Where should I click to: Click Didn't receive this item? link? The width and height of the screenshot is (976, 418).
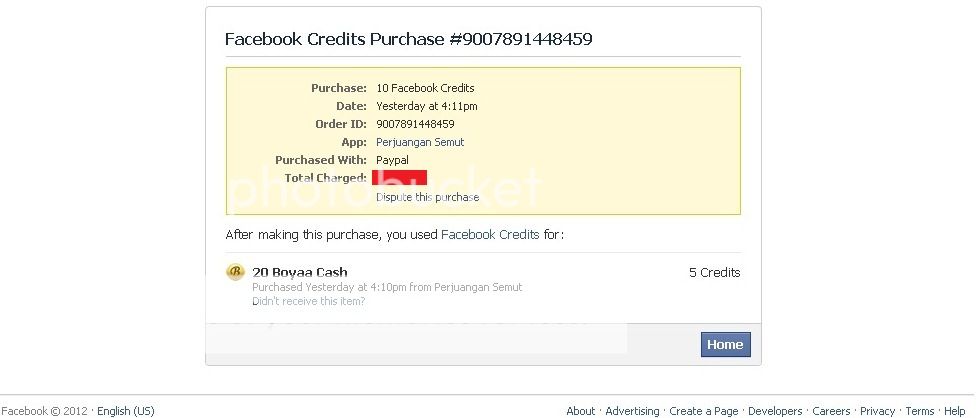tap(308, 302)
